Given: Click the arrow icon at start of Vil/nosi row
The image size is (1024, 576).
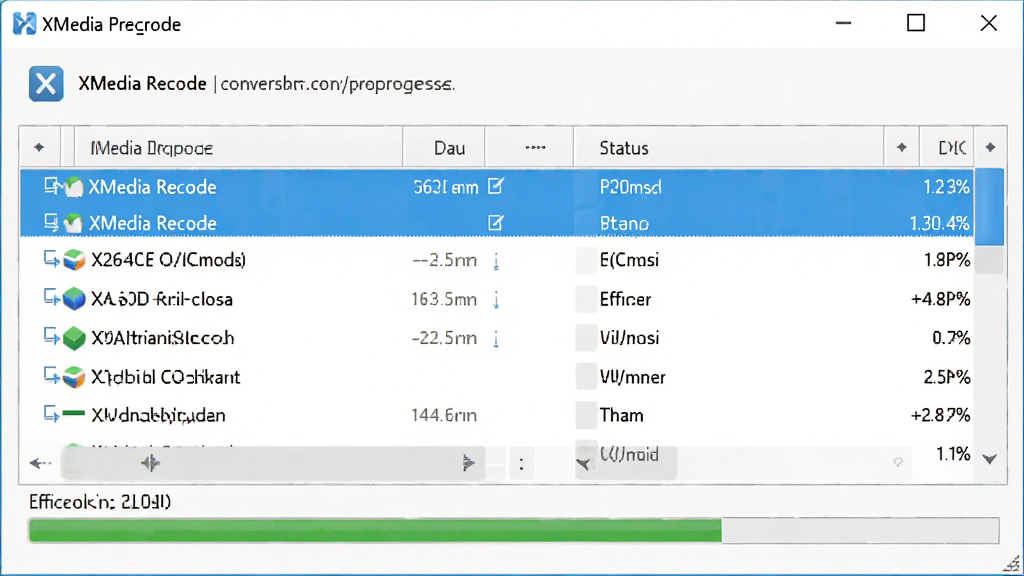Looking at the screenshot, I should [x=52, y=336].
